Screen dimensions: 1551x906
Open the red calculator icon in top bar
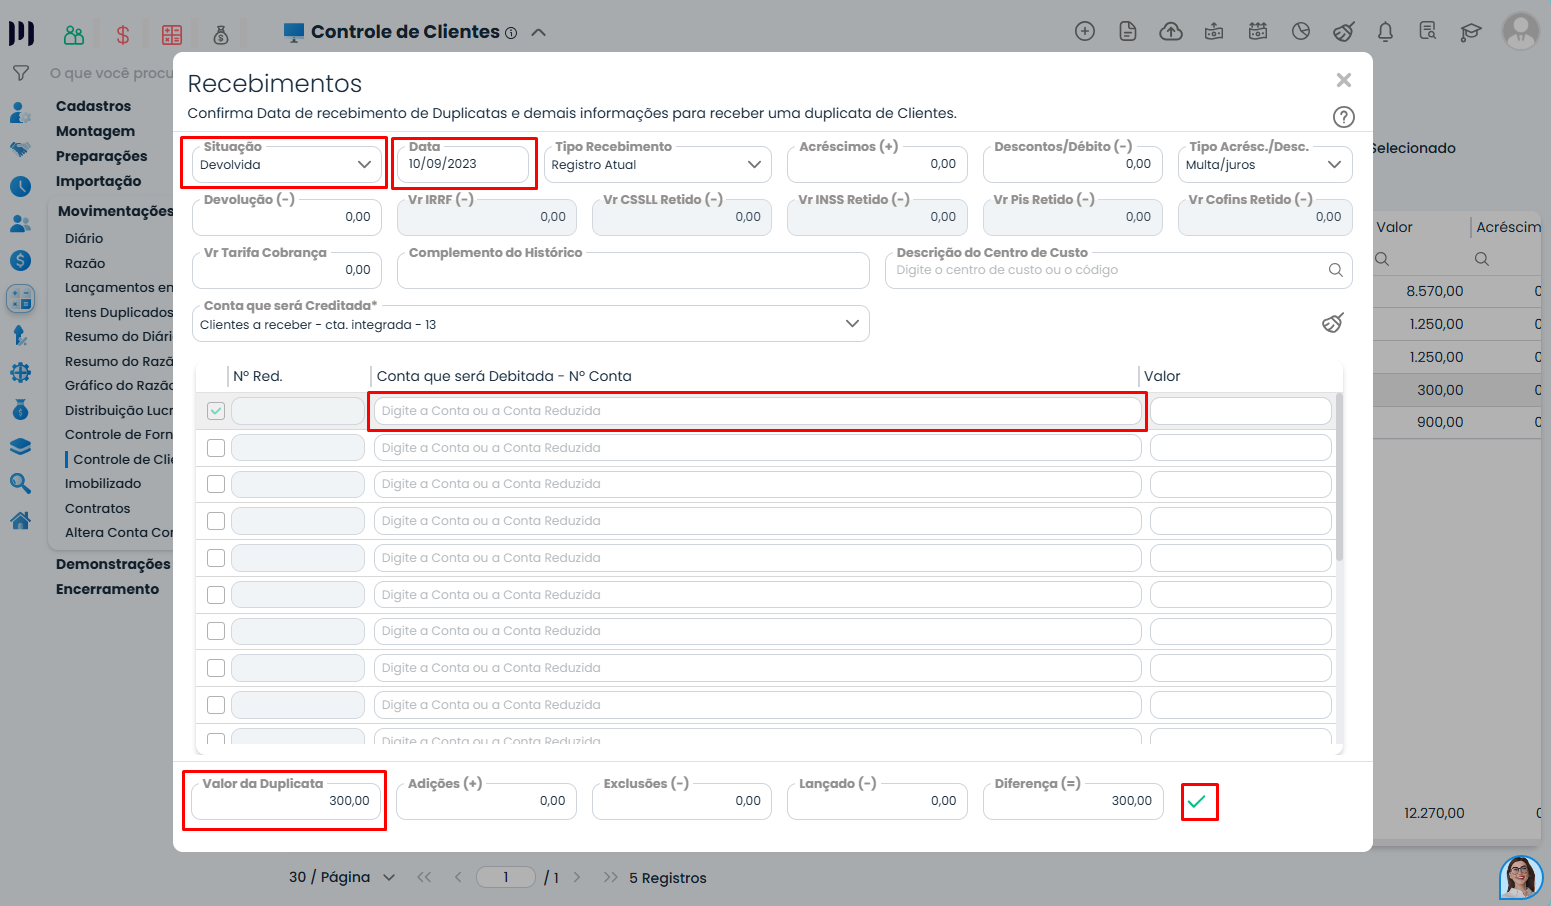click(172, 35)
